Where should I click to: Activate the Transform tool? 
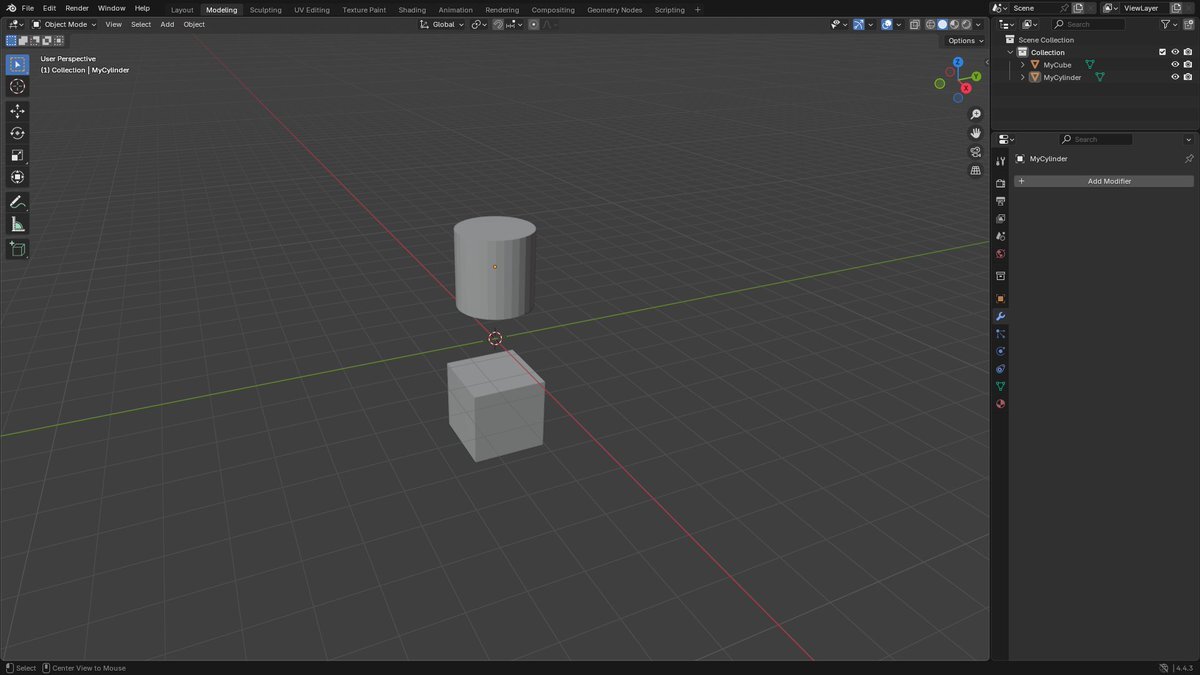(17, 177)
